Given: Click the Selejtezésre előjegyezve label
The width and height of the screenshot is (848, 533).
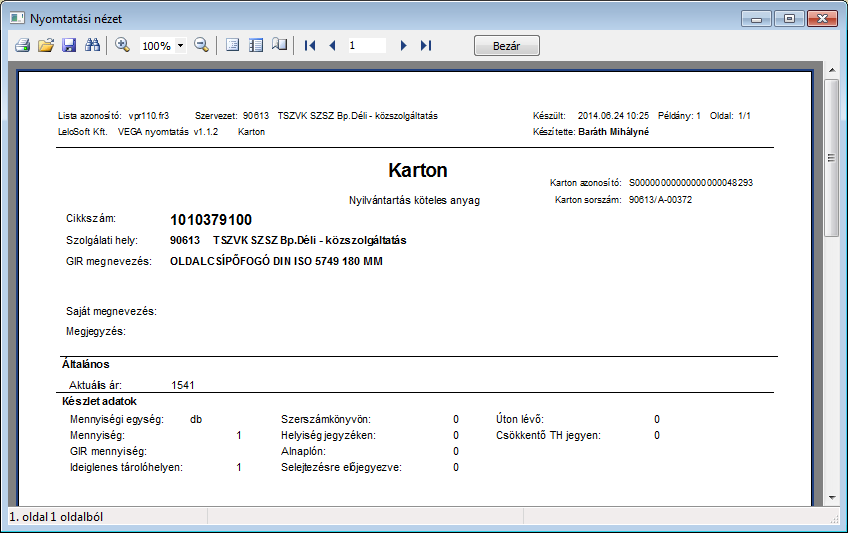Looking at the screenshot, I should 341,468.
